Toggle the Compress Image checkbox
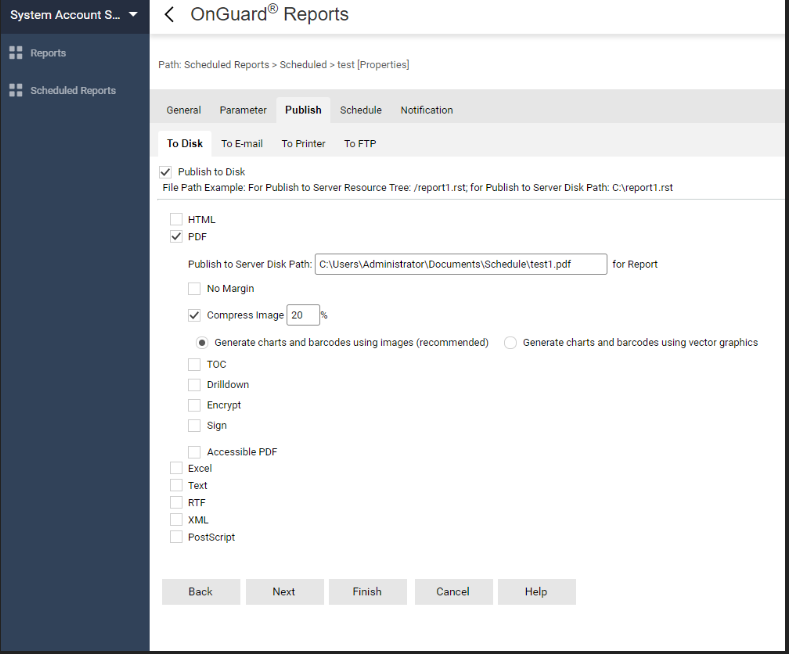The height and width of the screenshot is (654, 789). click(194, 315)
